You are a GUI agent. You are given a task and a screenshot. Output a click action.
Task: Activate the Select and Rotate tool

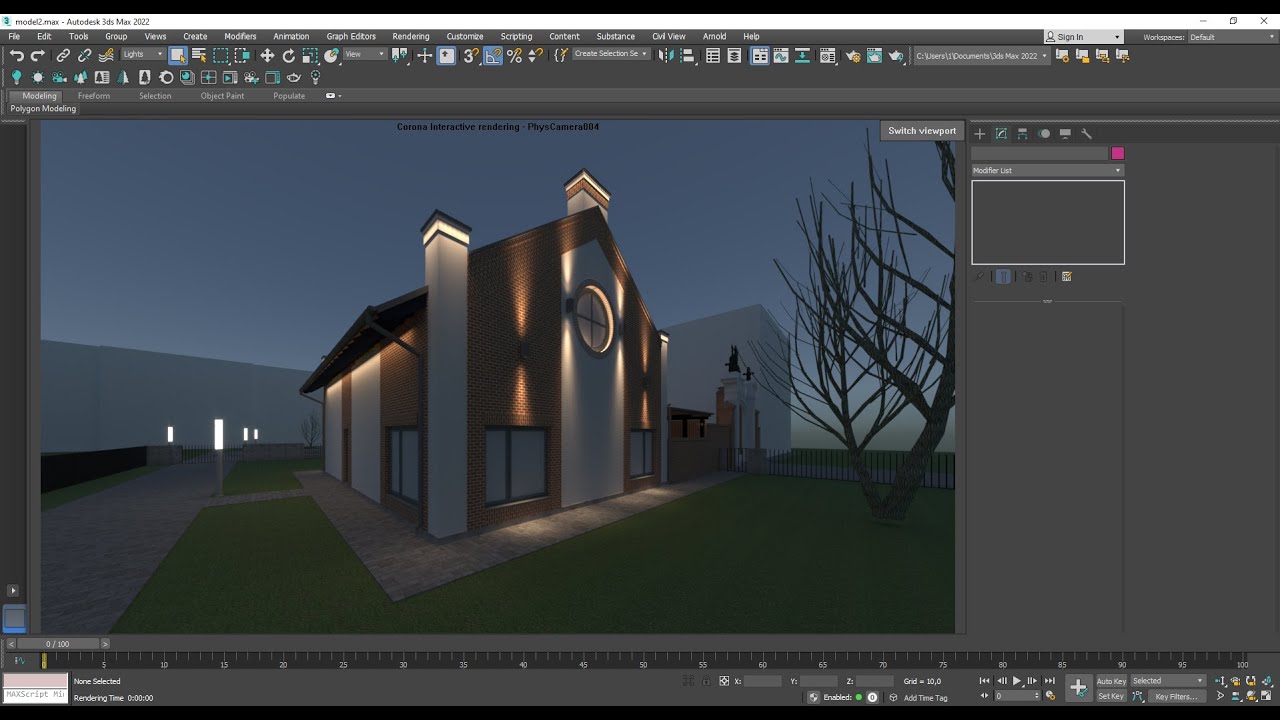[x=289, y=56]
